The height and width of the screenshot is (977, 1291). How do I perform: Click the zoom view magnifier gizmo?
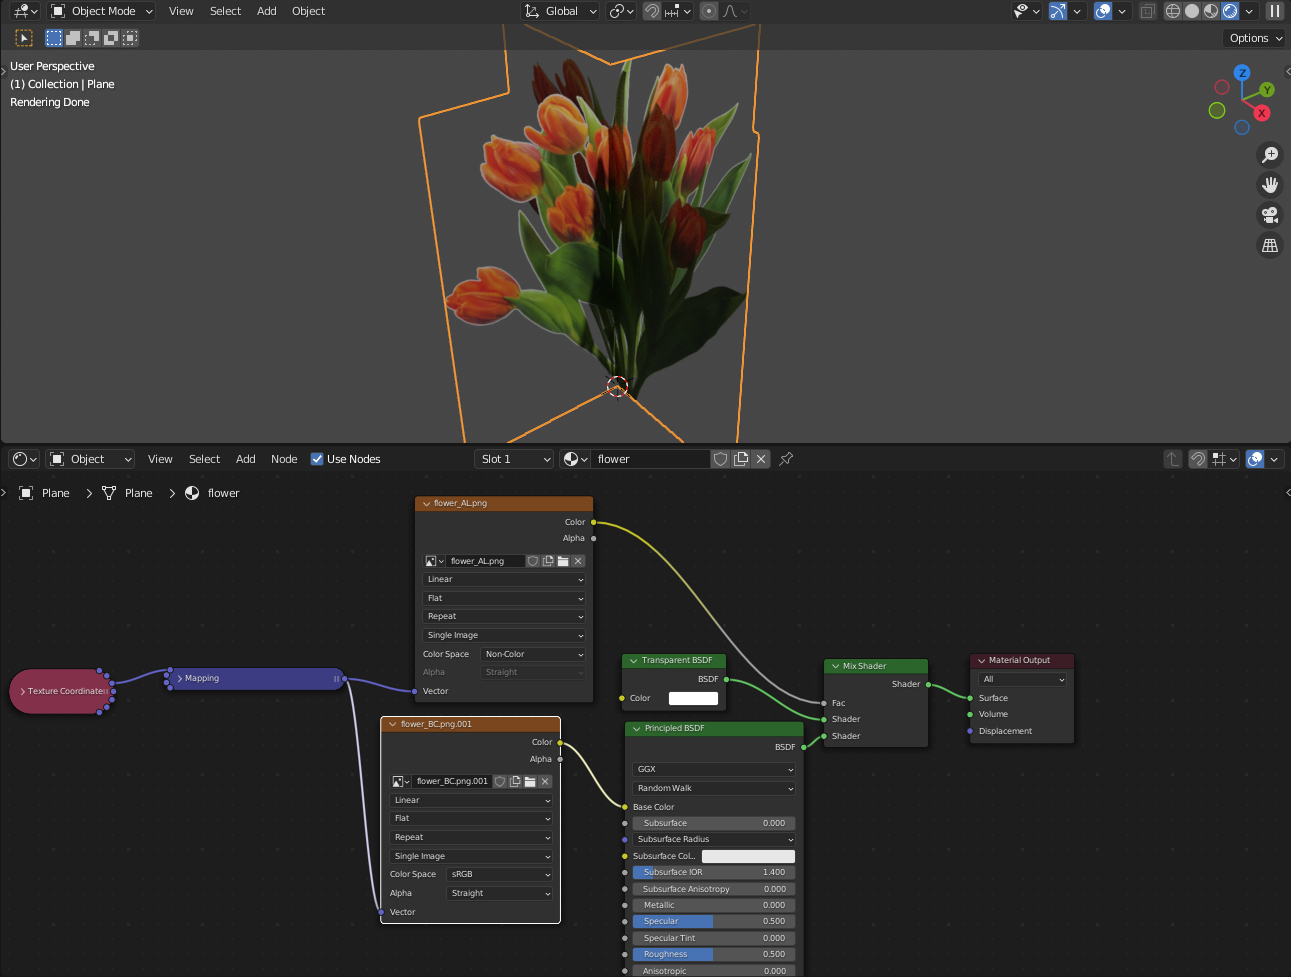[1270, 155]
